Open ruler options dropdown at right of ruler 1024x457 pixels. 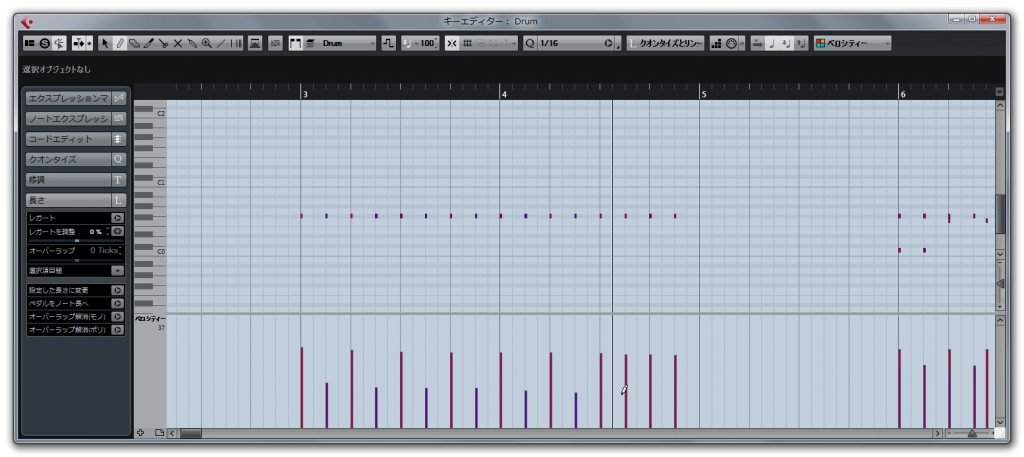1000,92
